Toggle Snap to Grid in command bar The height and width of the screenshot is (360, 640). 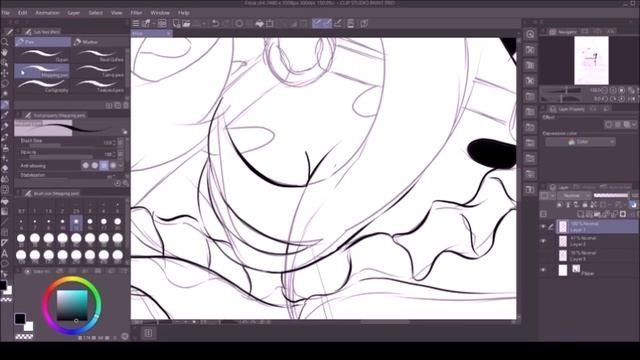(338, 24)
